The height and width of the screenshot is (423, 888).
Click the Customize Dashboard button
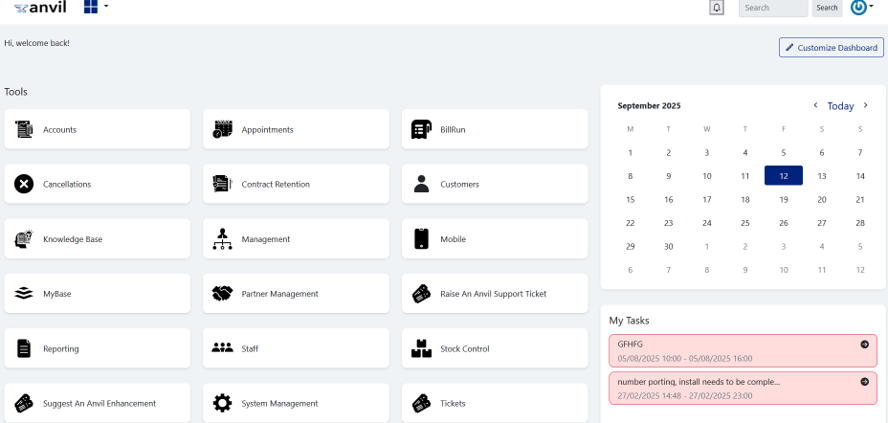tap(831, 47)
